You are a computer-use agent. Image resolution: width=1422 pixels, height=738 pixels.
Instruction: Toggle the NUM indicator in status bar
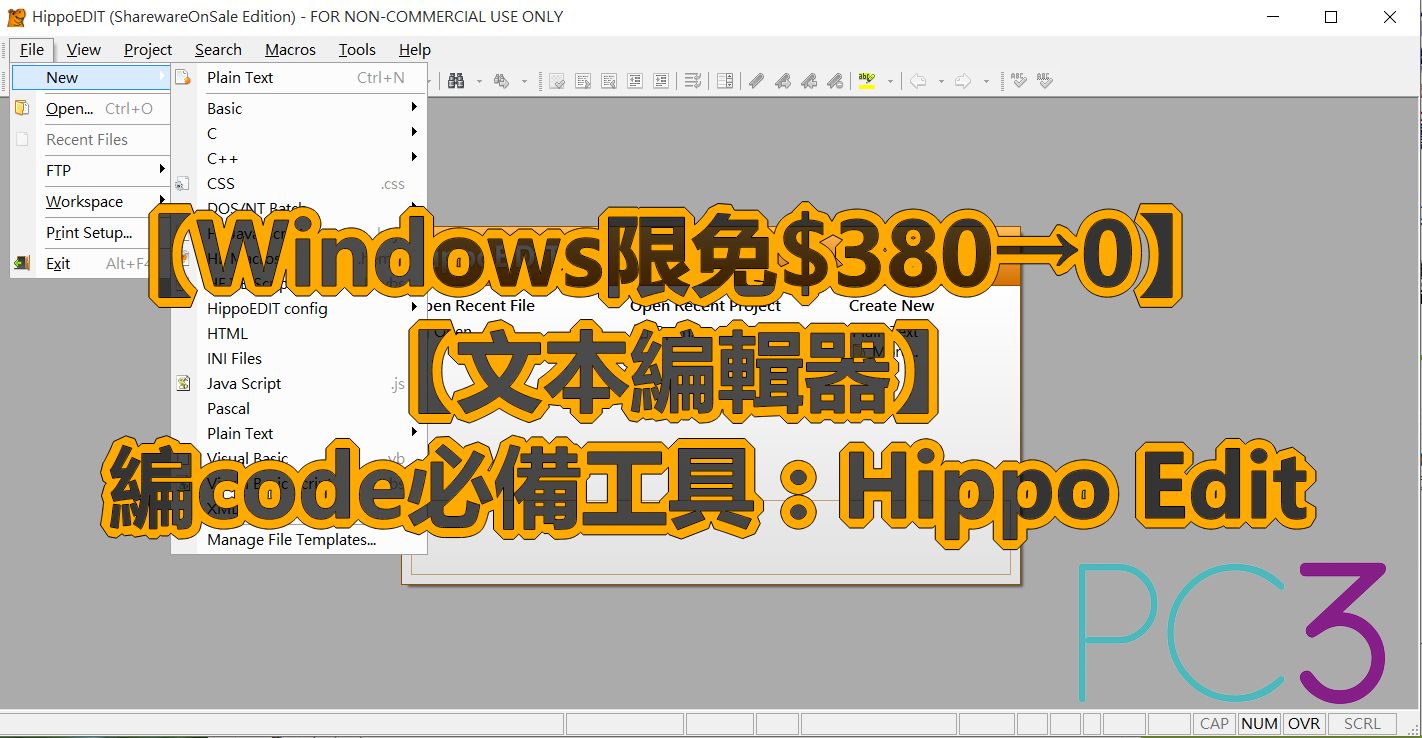(x=1259, y=723)
